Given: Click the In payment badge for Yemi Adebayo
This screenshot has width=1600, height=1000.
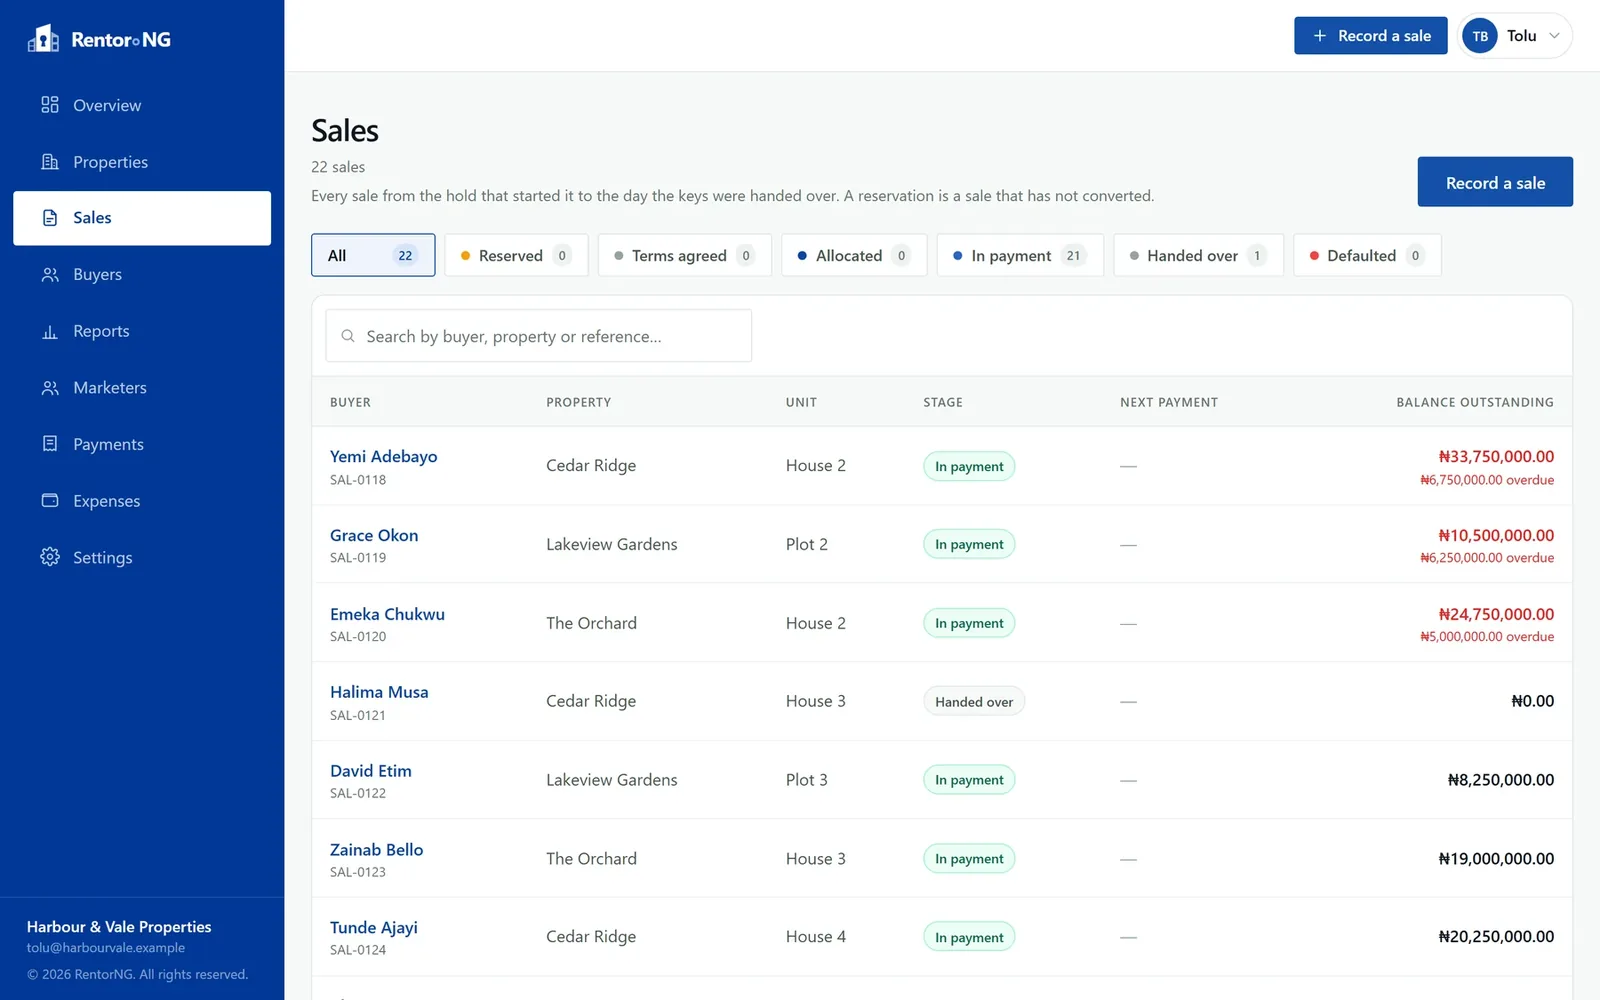Looking at the screenshot, I should coord(969,466).
